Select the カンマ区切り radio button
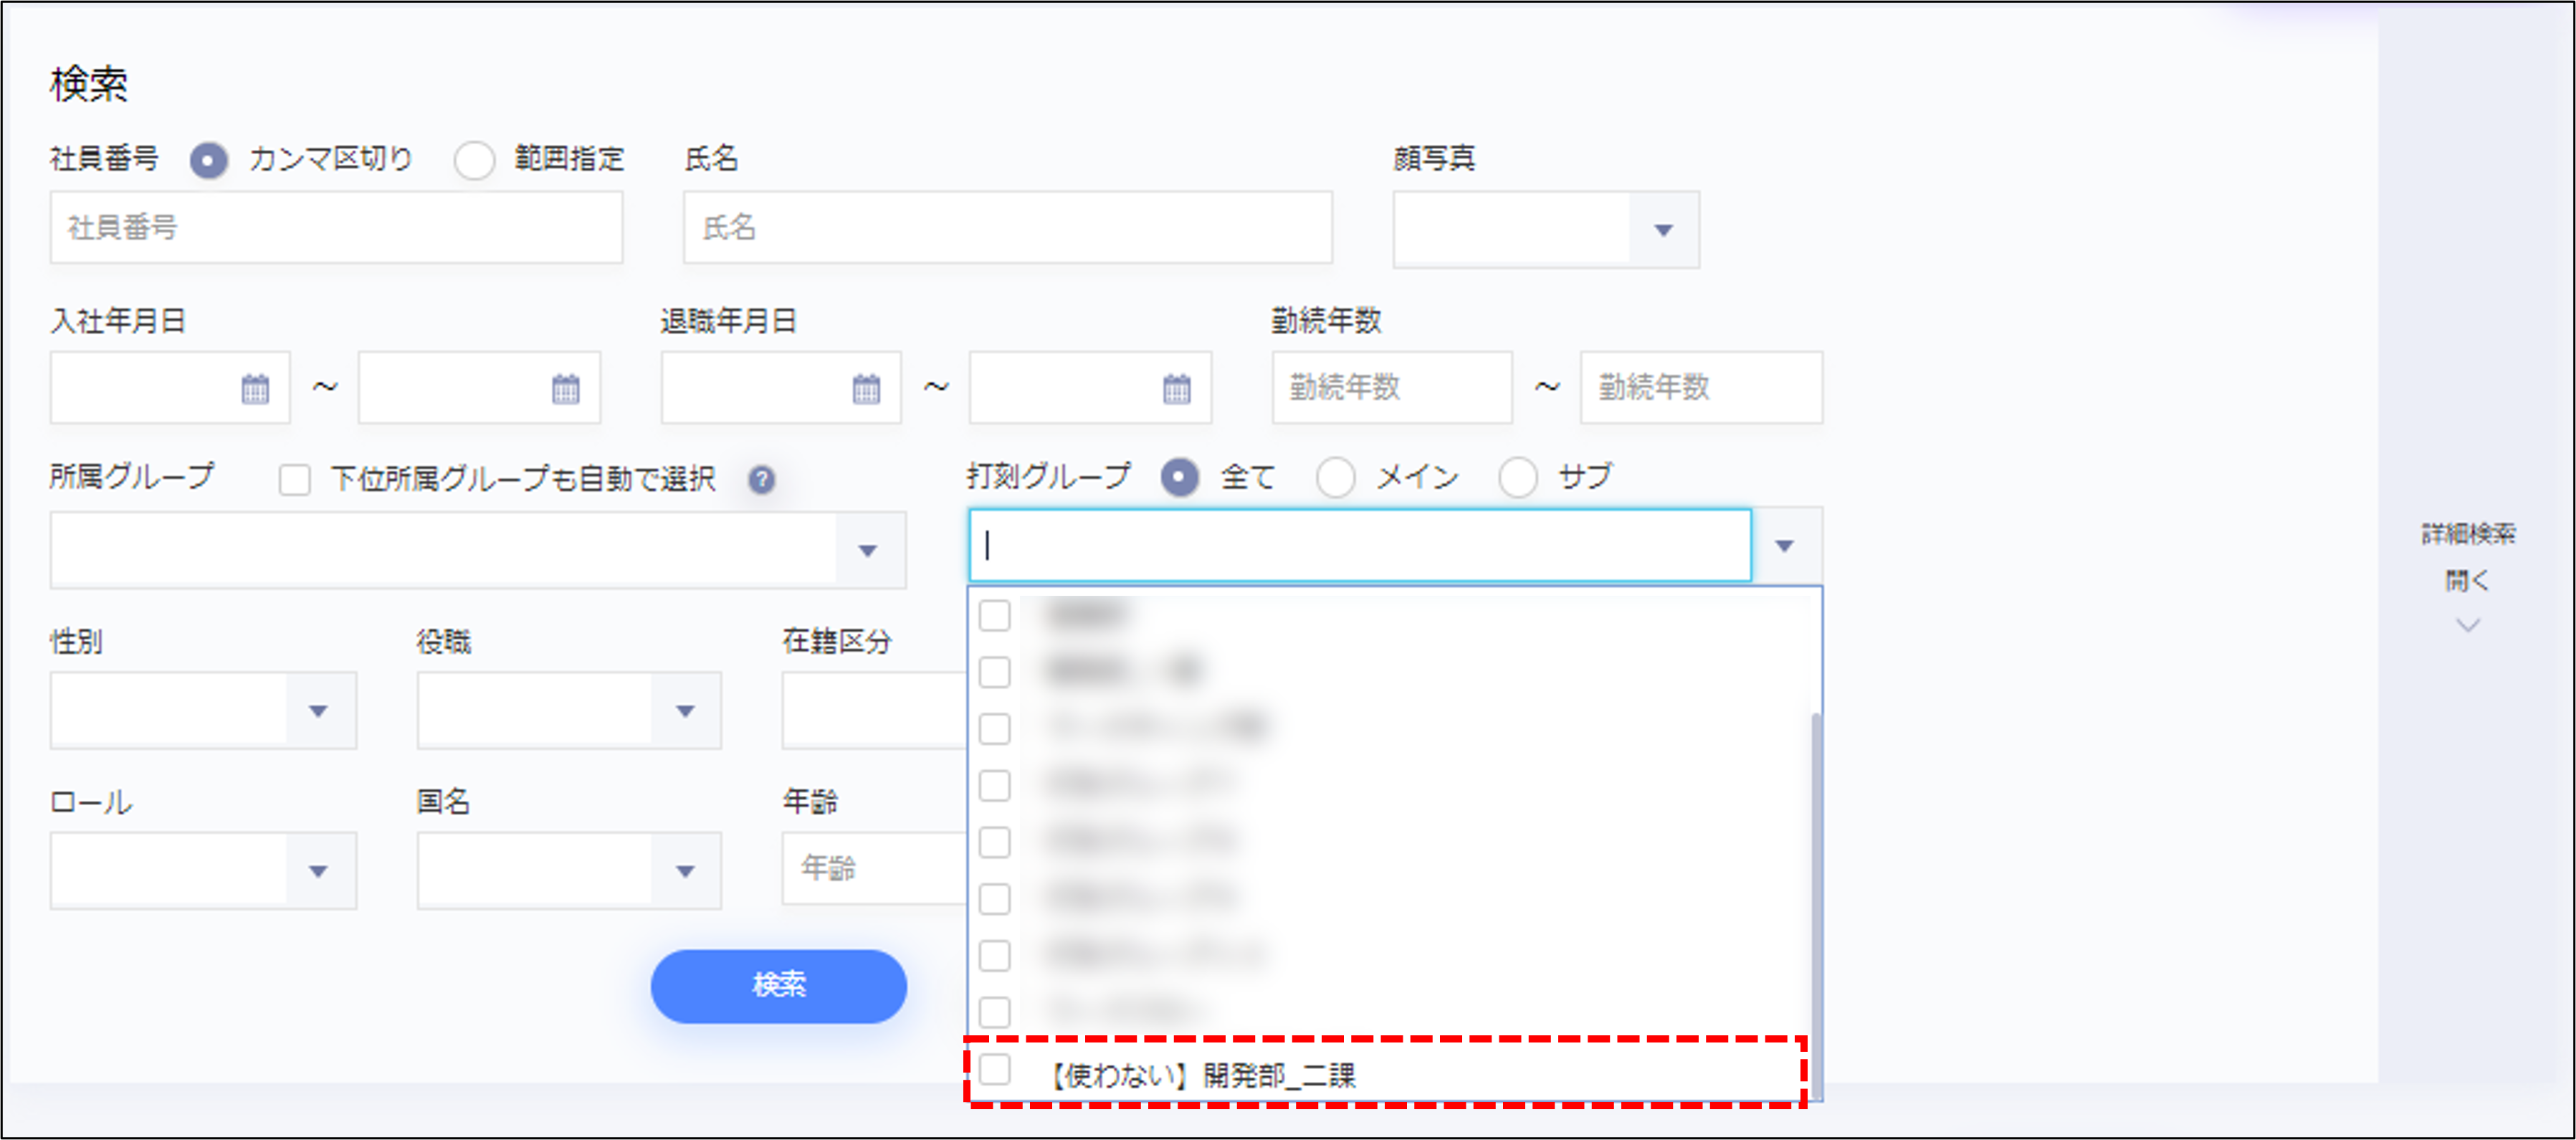2576x1140 pixels. [x=209, y=160]
